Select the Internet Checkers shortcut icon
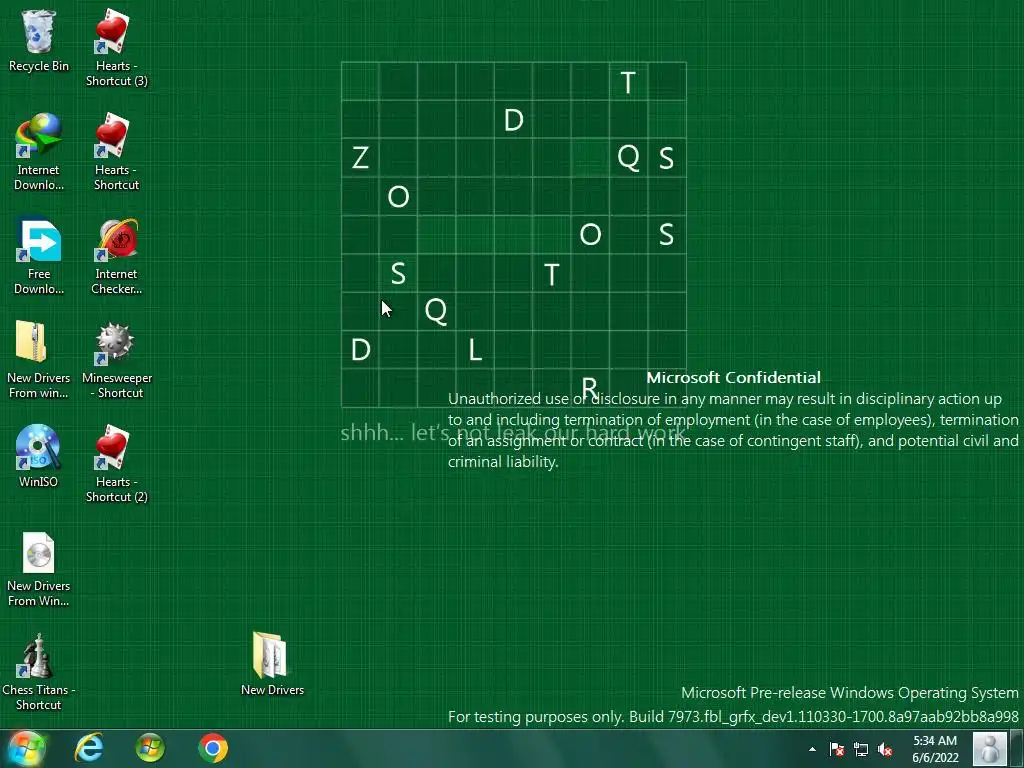Screen dimensions: 1024x768 [116, 256]
